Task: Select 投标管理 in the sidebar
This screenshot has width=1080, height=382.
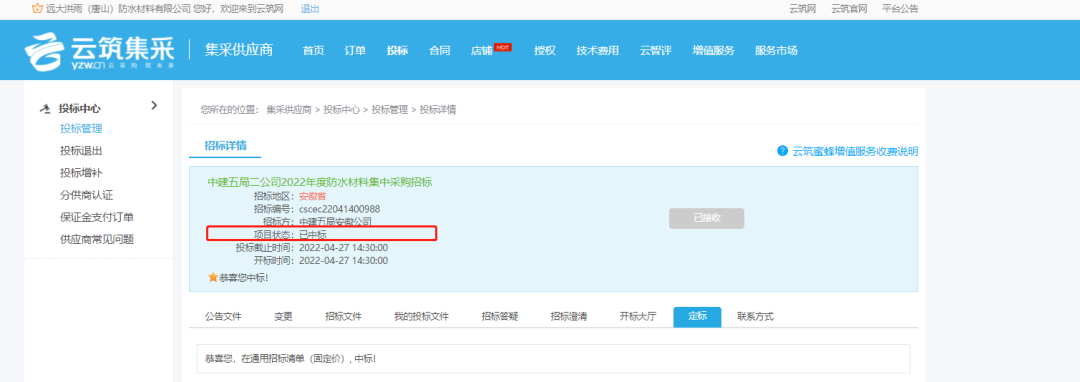Action: point(81,129)
